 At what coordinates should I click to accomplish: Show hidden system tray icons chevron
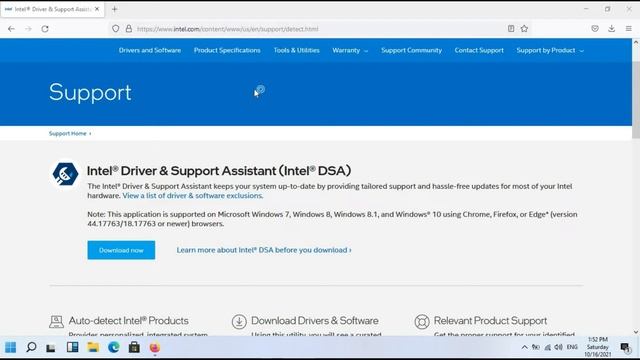point(524,347)
